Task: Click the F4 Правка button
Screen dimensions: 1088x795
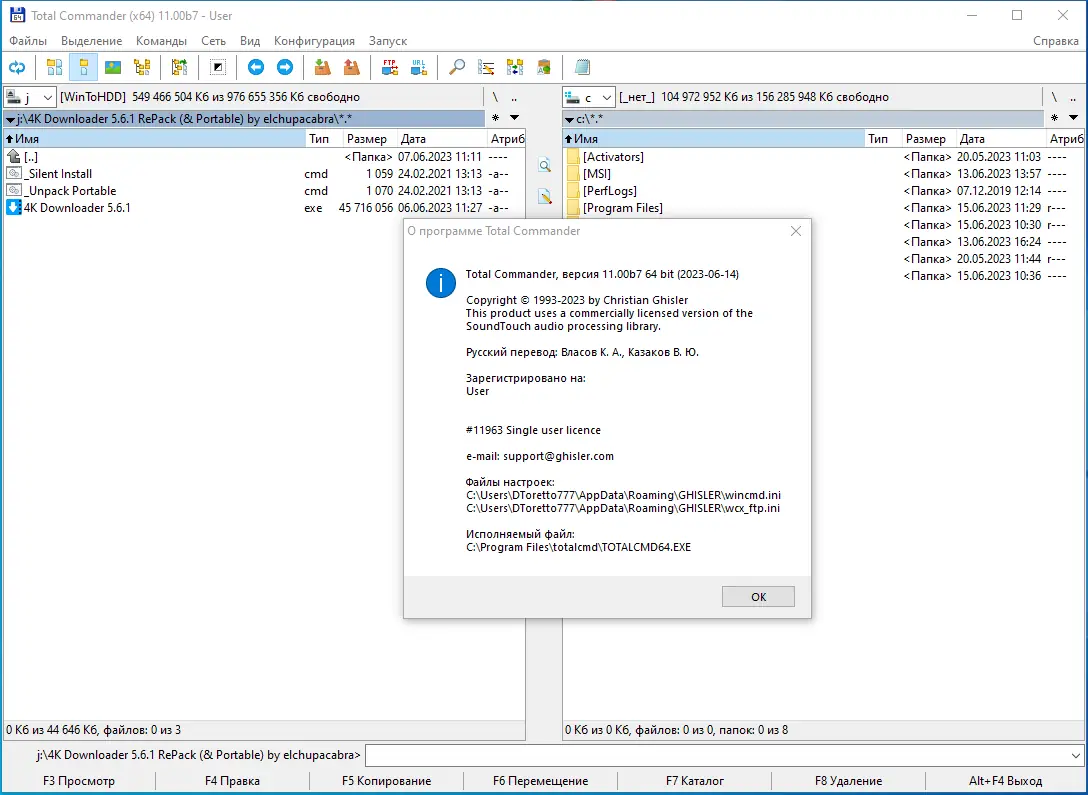Action: pyautogui.click(x=232, y=781)
